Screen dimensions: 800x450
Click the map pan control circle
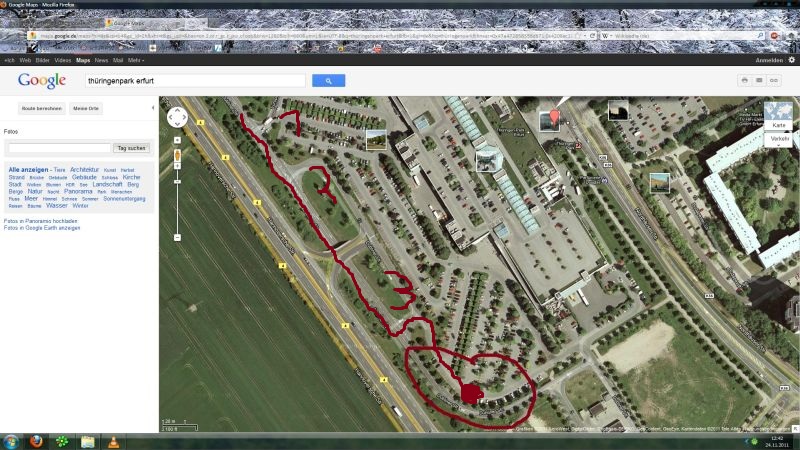click(177, 117)
